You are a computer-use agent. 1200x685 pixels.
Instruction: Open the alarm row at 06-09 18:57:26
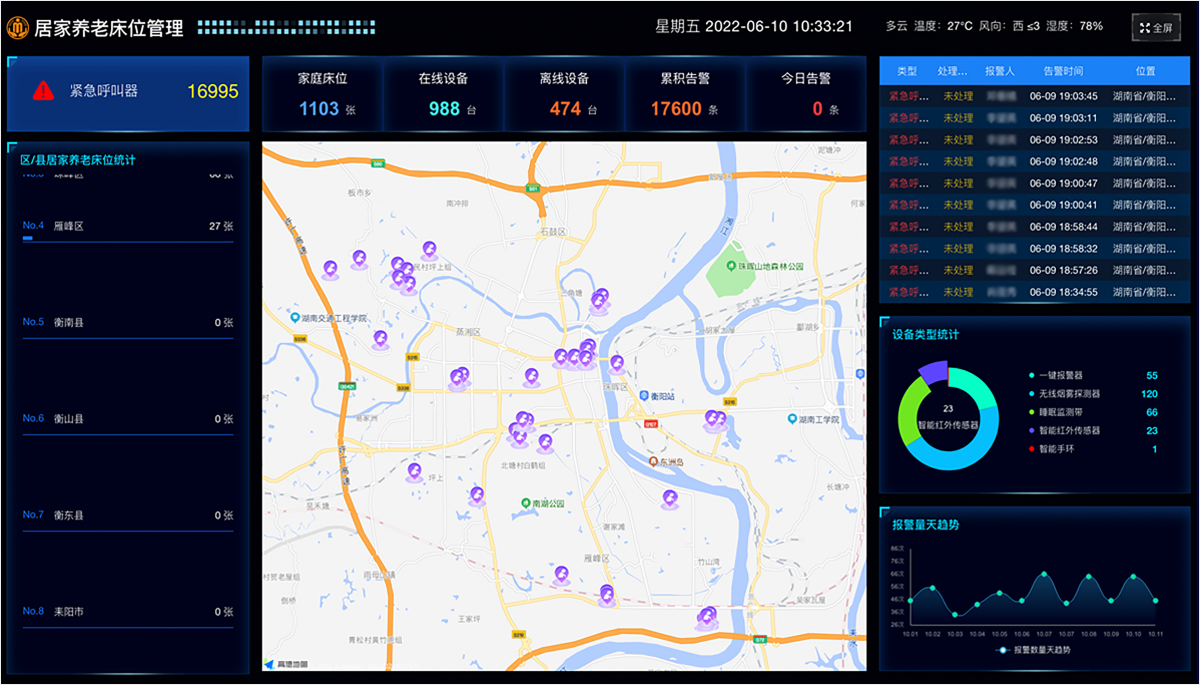pyautogui.click(x=1035, y=271)
